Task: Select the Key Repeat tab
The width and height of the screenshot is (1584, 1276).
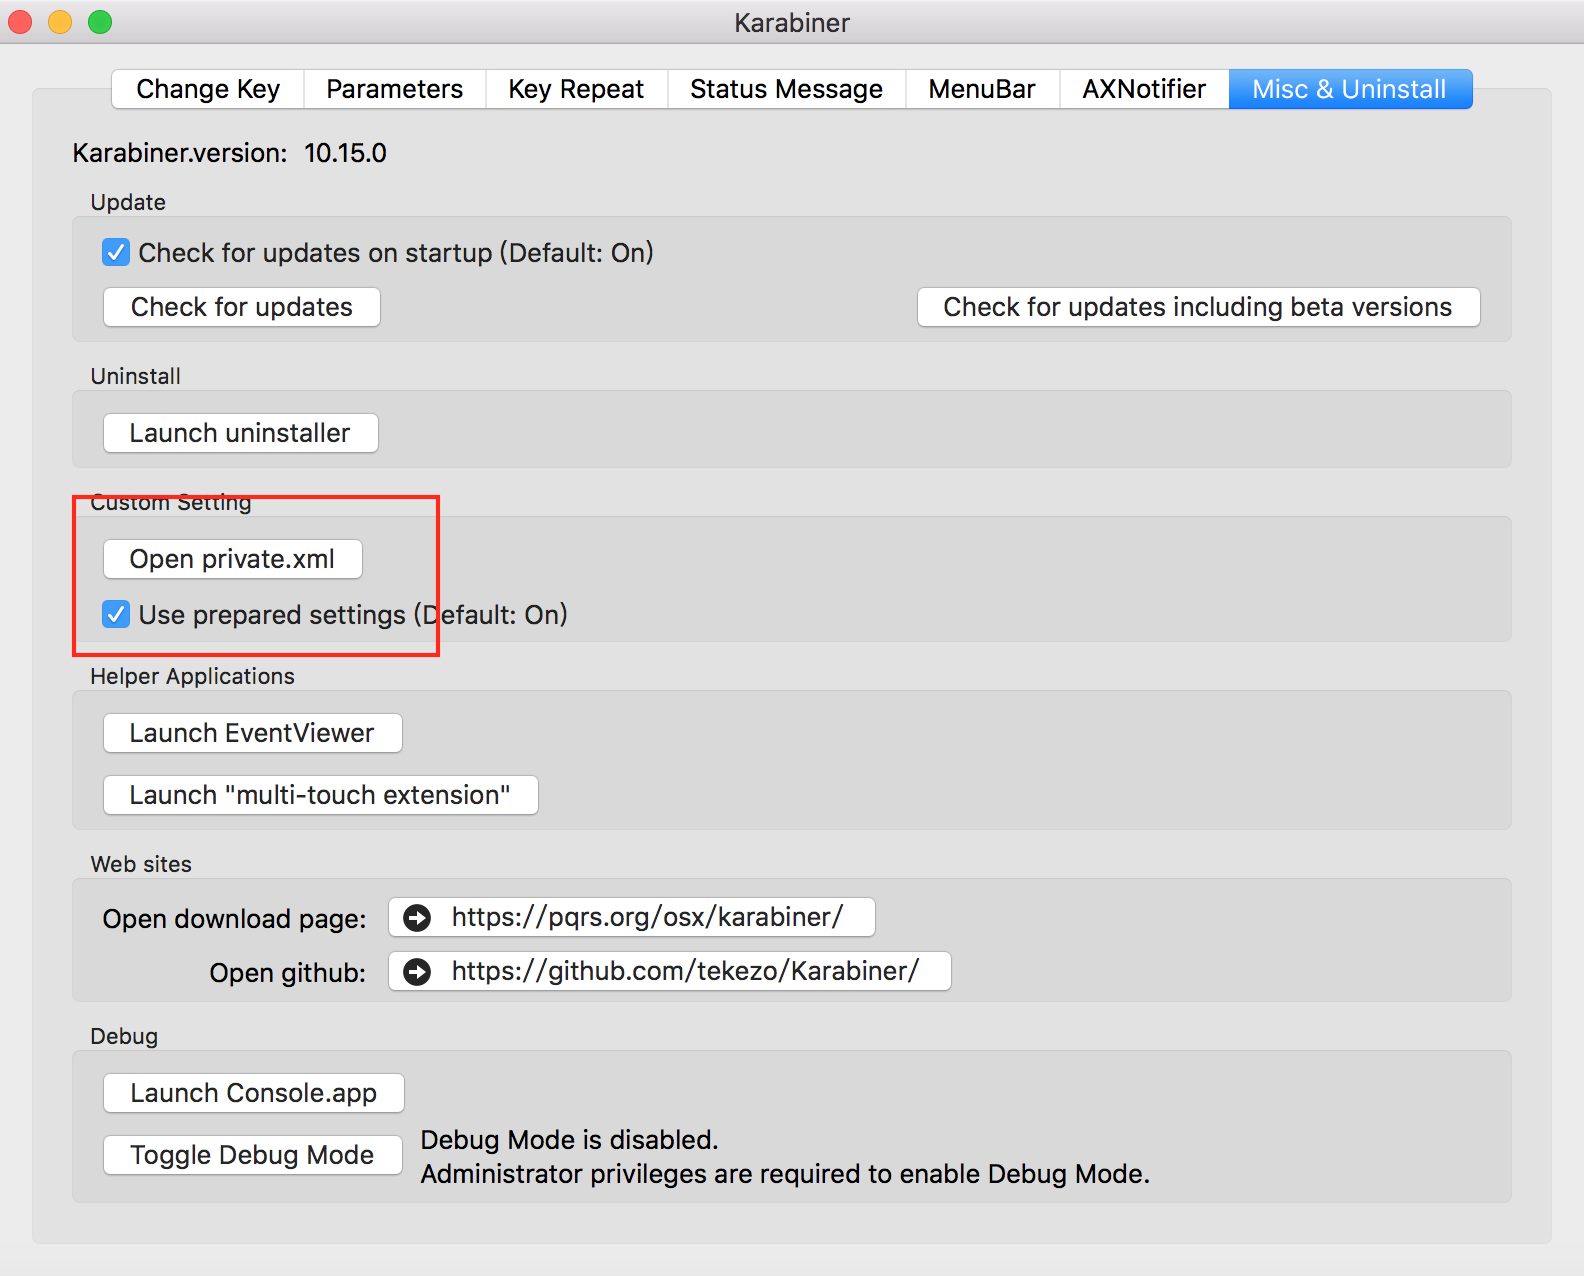Action: tap(576, 89)
